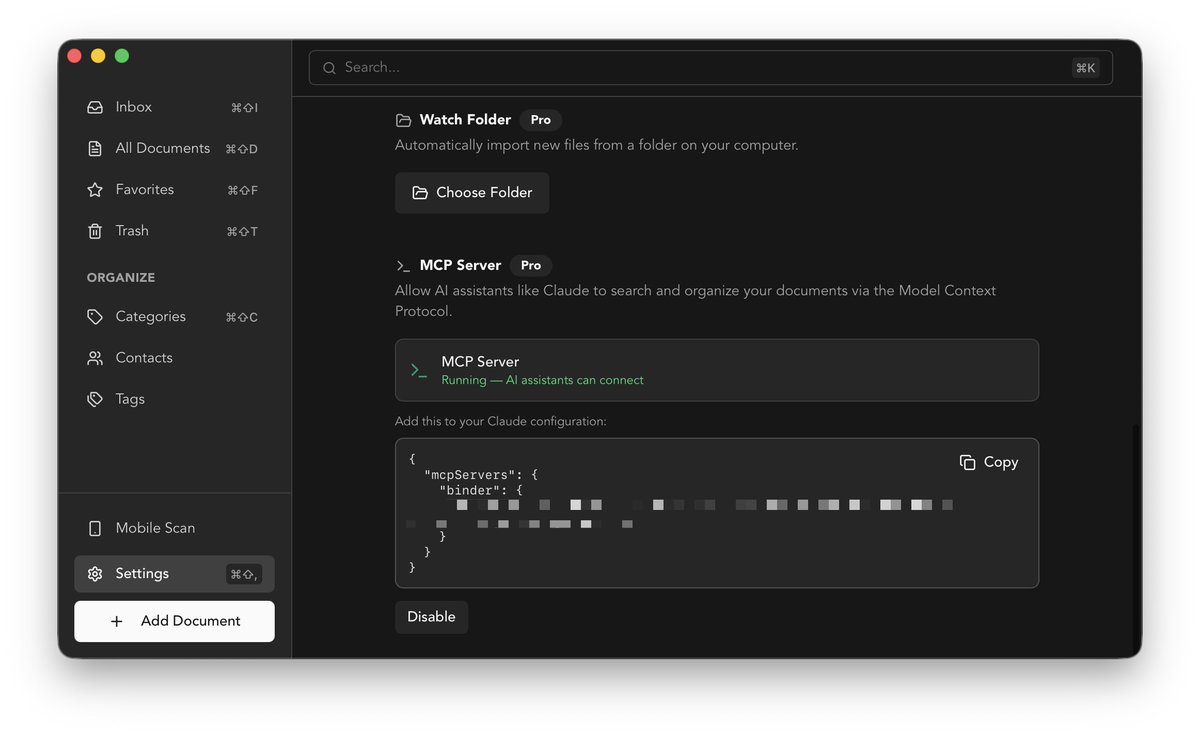Viewport: 1200px width, 735px height.
Task: Click the copy icon in code block
Action: click(967, 462)
